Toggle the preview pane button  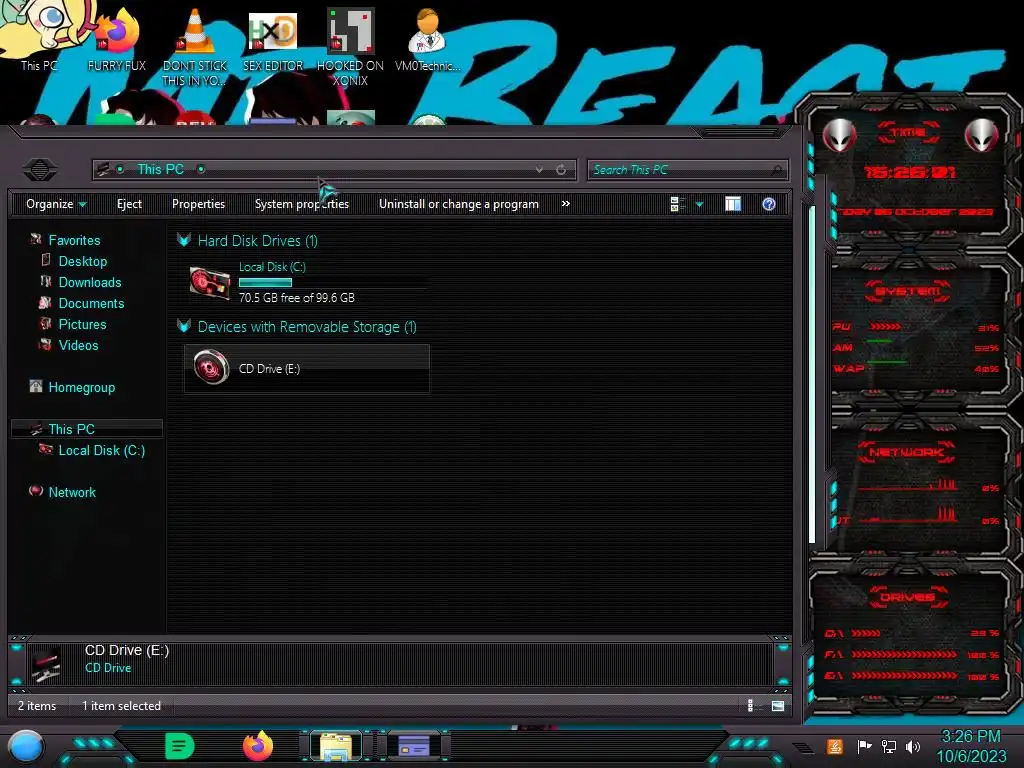(733, 204)
